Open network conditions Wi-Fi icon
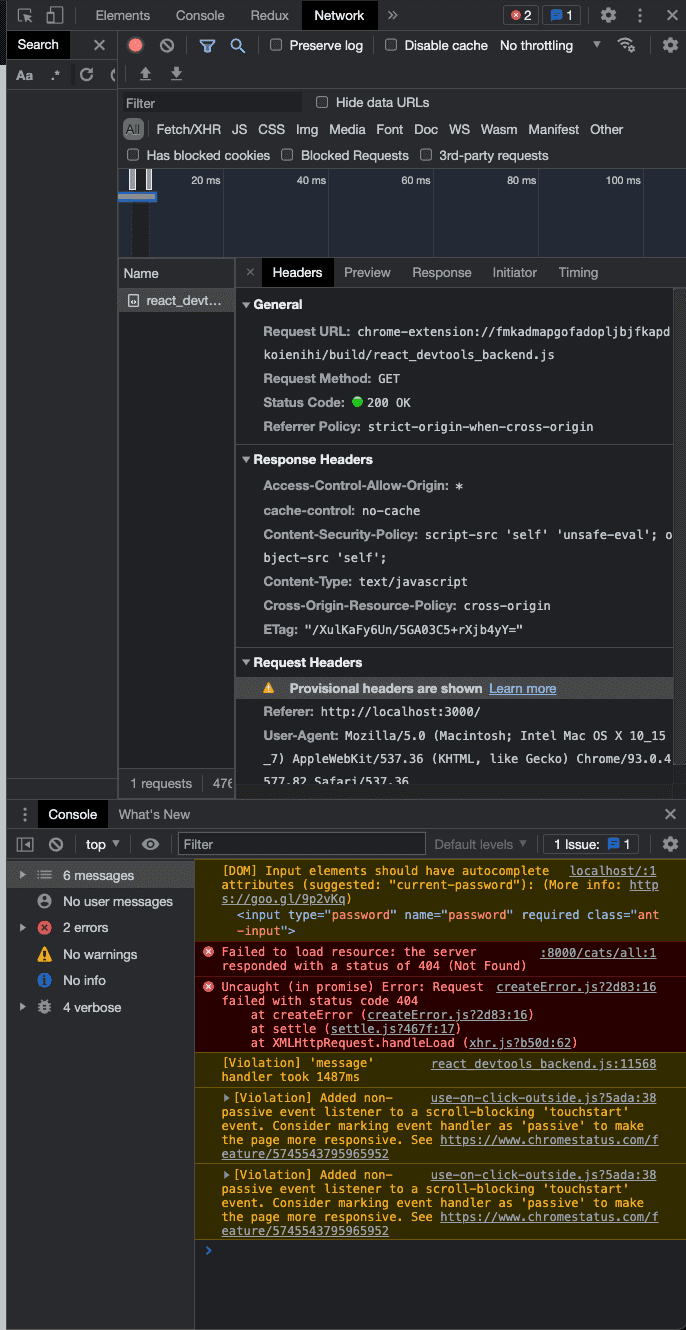The width and height of the screenshot is (686, 1330). click(626, 45)
